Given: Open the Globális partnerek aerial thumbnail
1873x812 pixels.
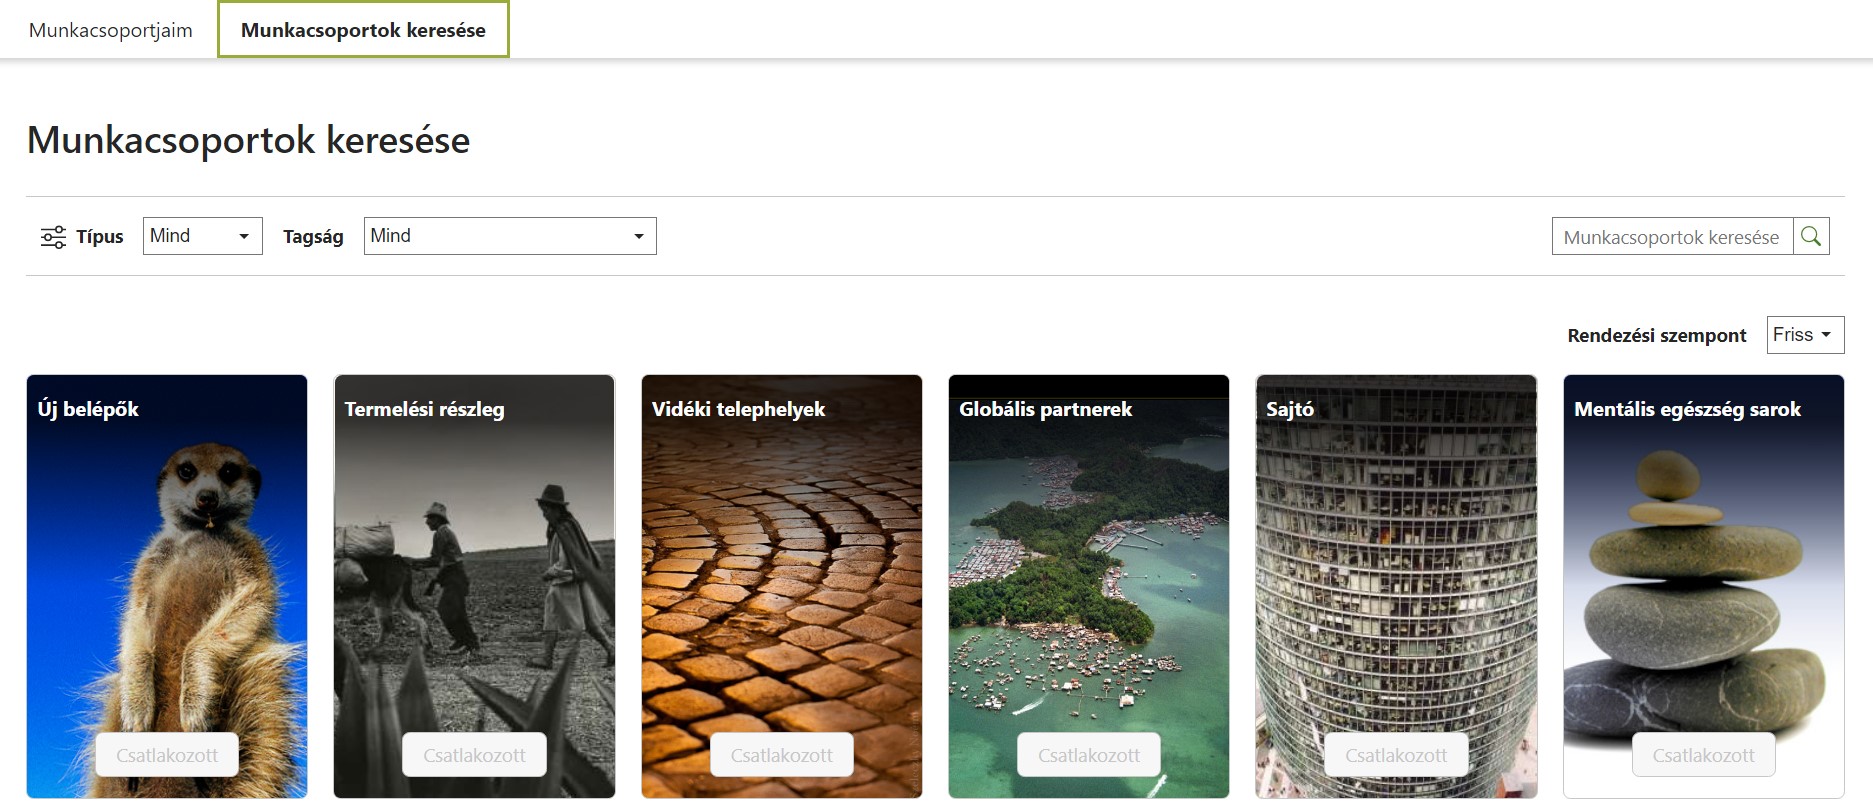Looking at the screenshot, I should click(x=1089, y=586).
